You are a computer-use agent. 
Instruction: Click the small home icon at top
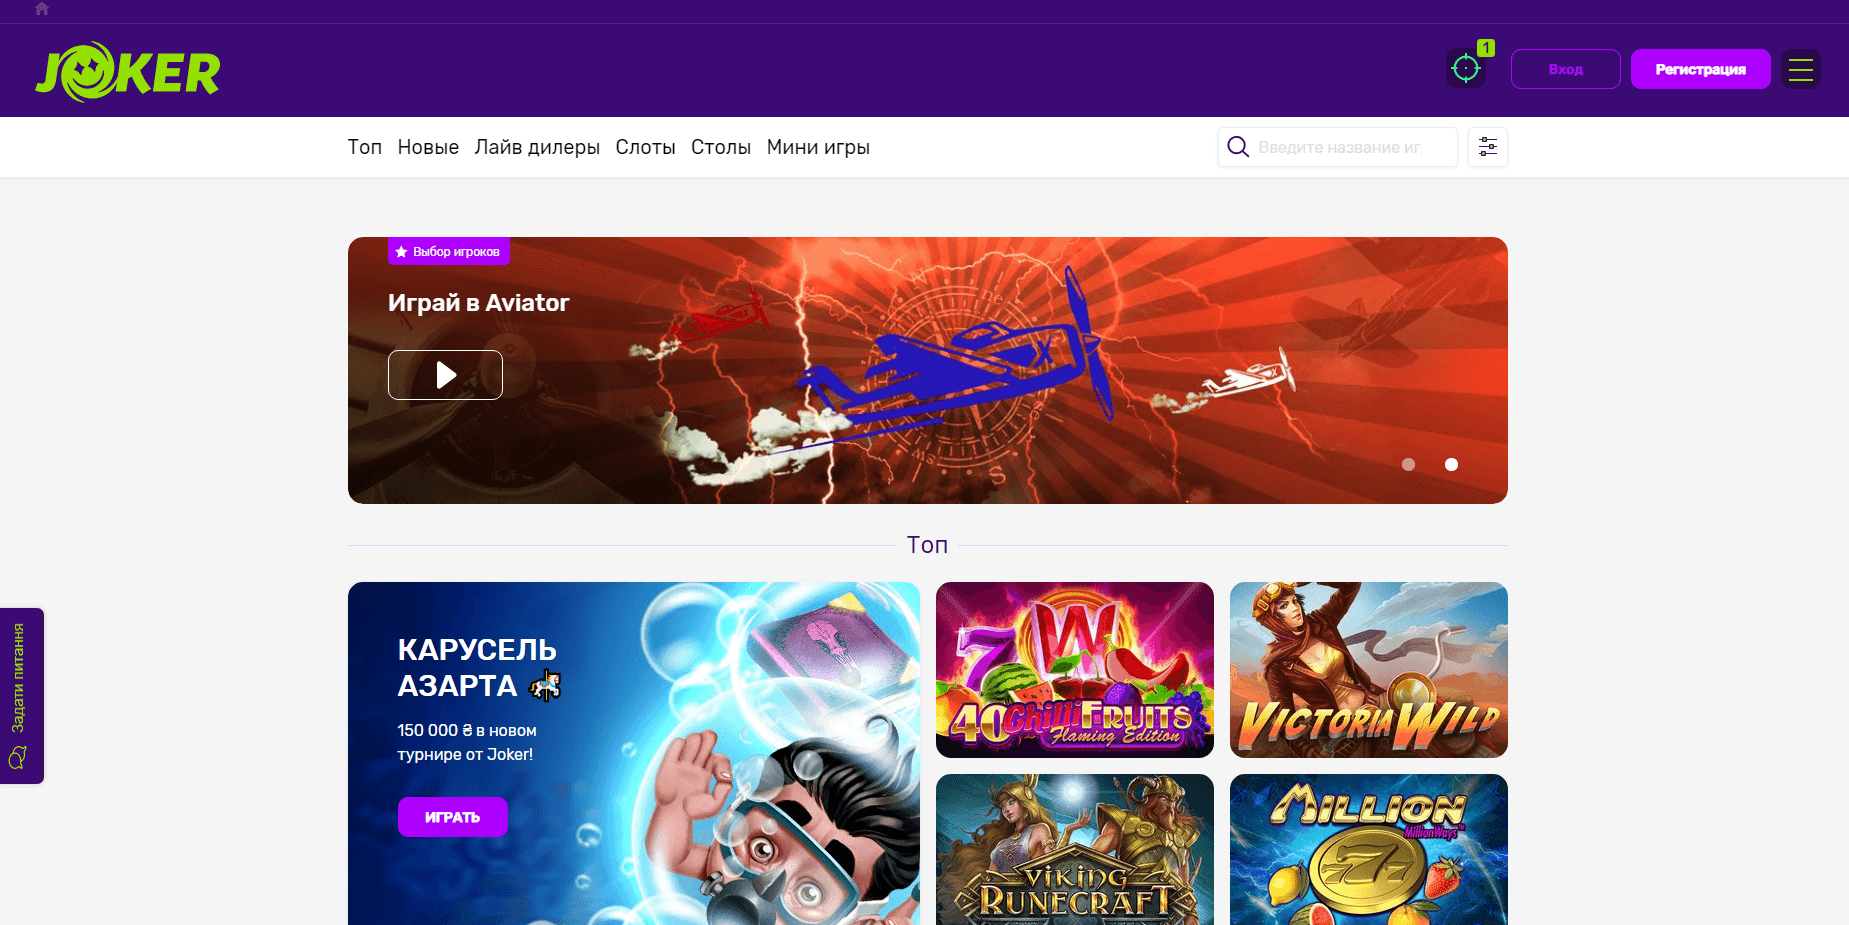42,9
